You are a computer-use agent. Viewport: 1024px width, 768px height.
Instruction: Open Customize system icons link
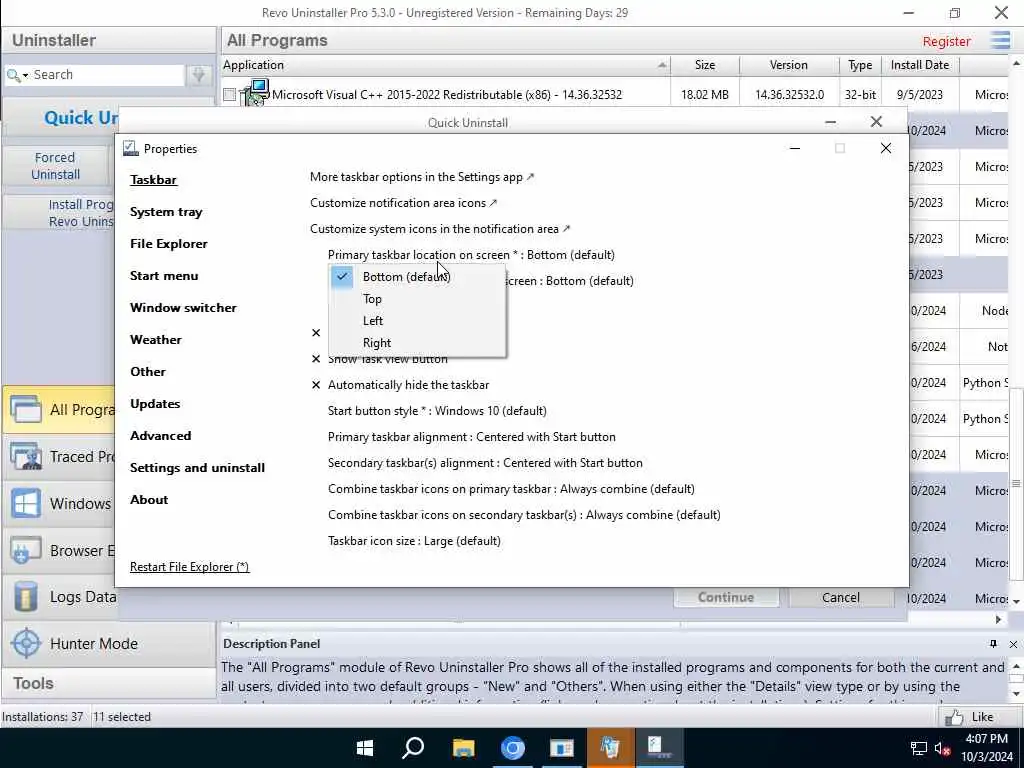point(440,229)
